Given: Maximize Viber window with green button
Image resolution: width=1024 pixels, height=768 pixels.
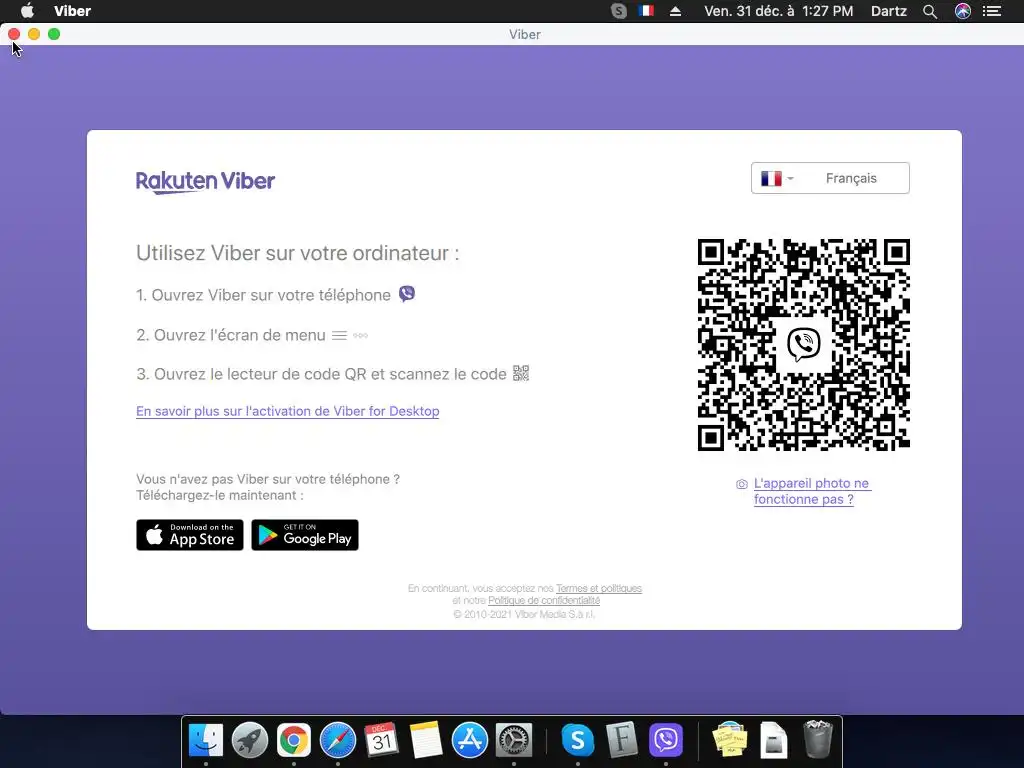Looking at the screenshot, I should 54,34.
